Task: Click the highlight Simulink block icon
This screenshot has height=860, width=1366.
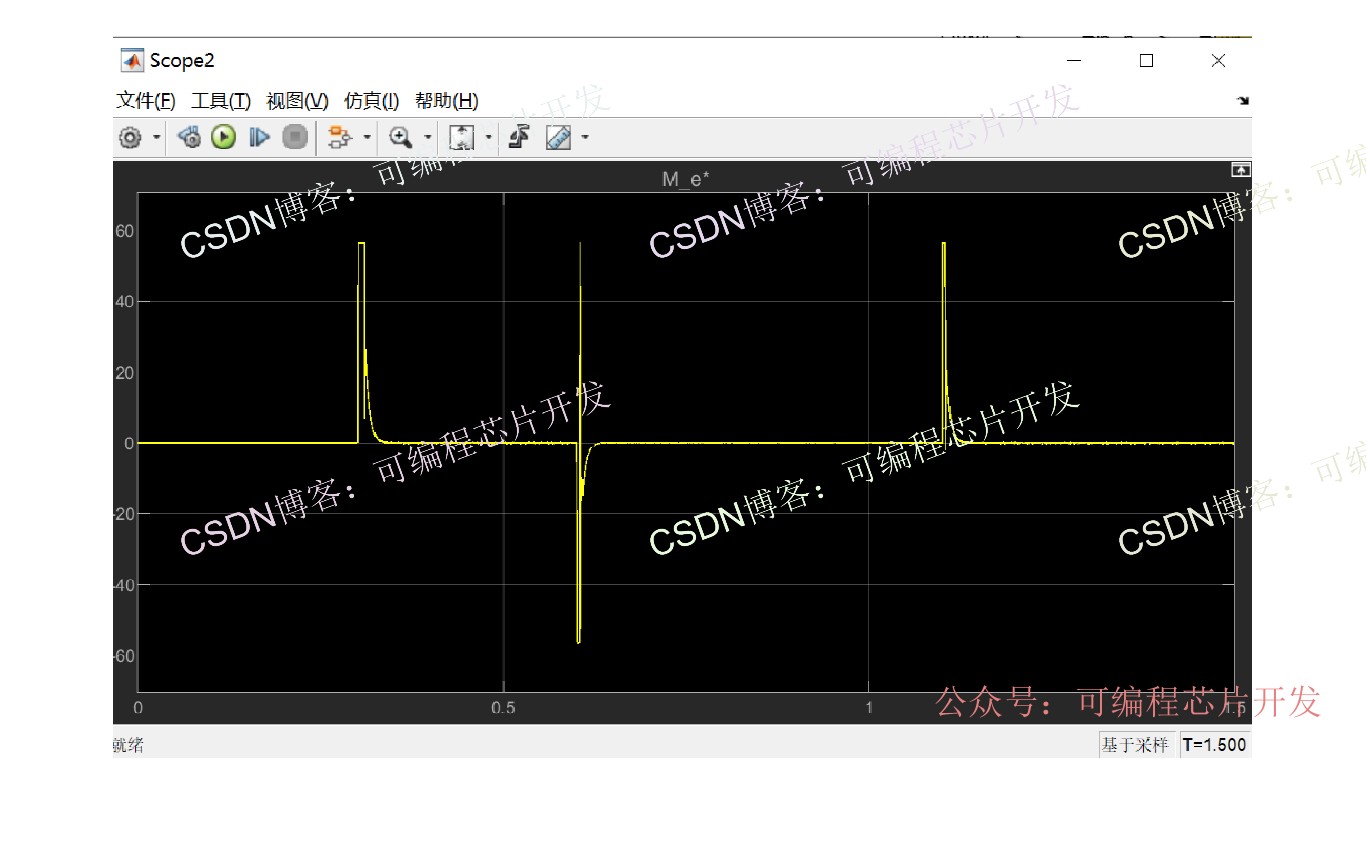Action: tap(340, 138)
